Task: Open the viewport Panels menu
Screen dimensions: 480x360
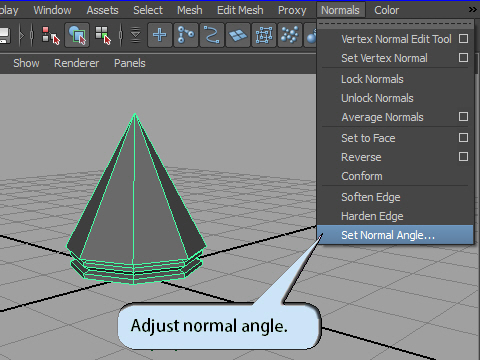Action: [x=130, y=63]
